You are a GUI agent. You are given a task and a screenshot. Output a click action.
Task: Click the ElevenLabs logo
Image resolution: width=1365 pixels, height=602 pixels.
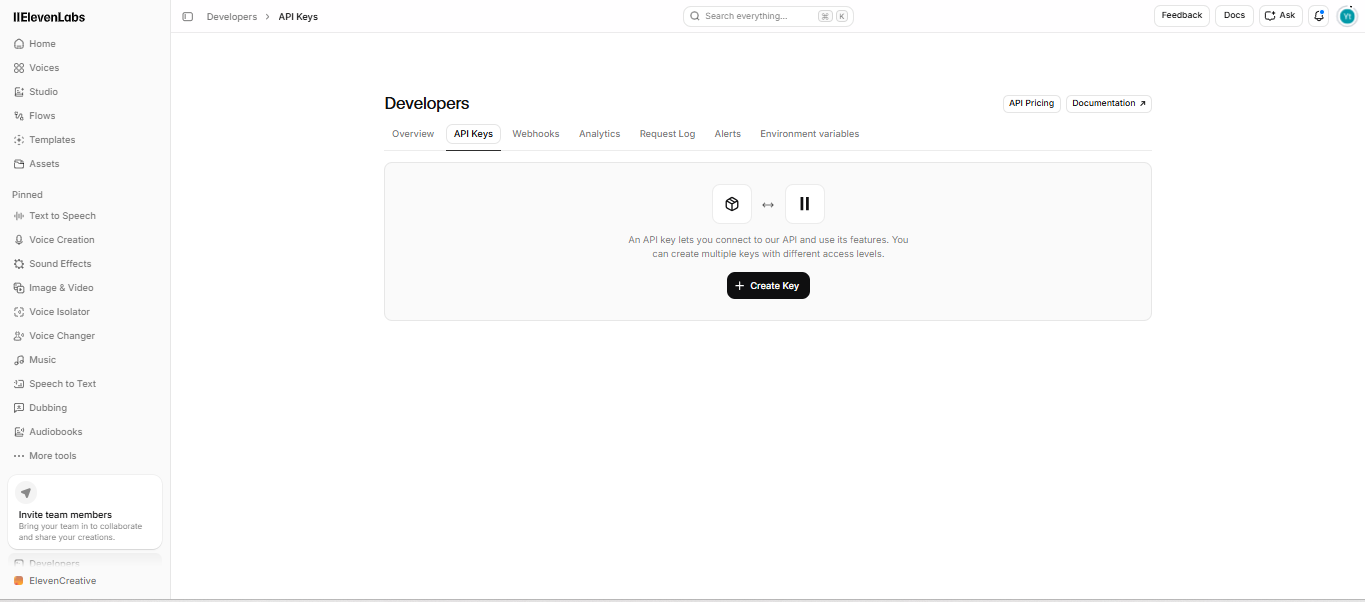pyautogui.click(x=48, y=16)
